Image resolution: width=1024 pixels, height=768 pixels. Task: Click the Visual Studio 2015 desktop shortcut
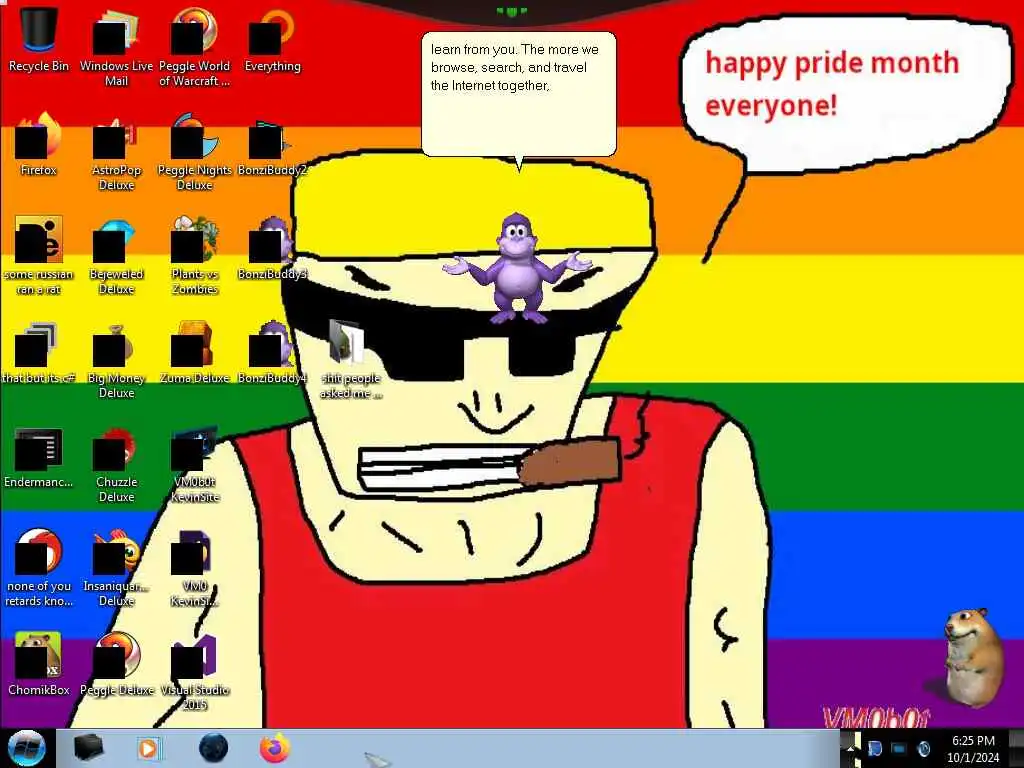[x=194, y=671]
